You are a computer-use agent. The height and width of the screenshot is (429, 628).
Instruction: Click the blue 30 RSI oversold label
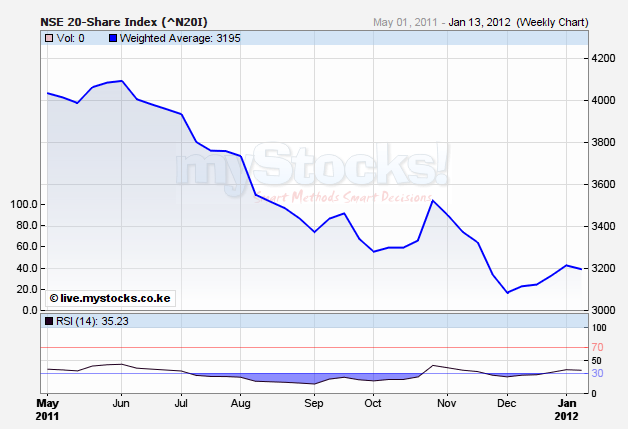(x=597, y=373)
